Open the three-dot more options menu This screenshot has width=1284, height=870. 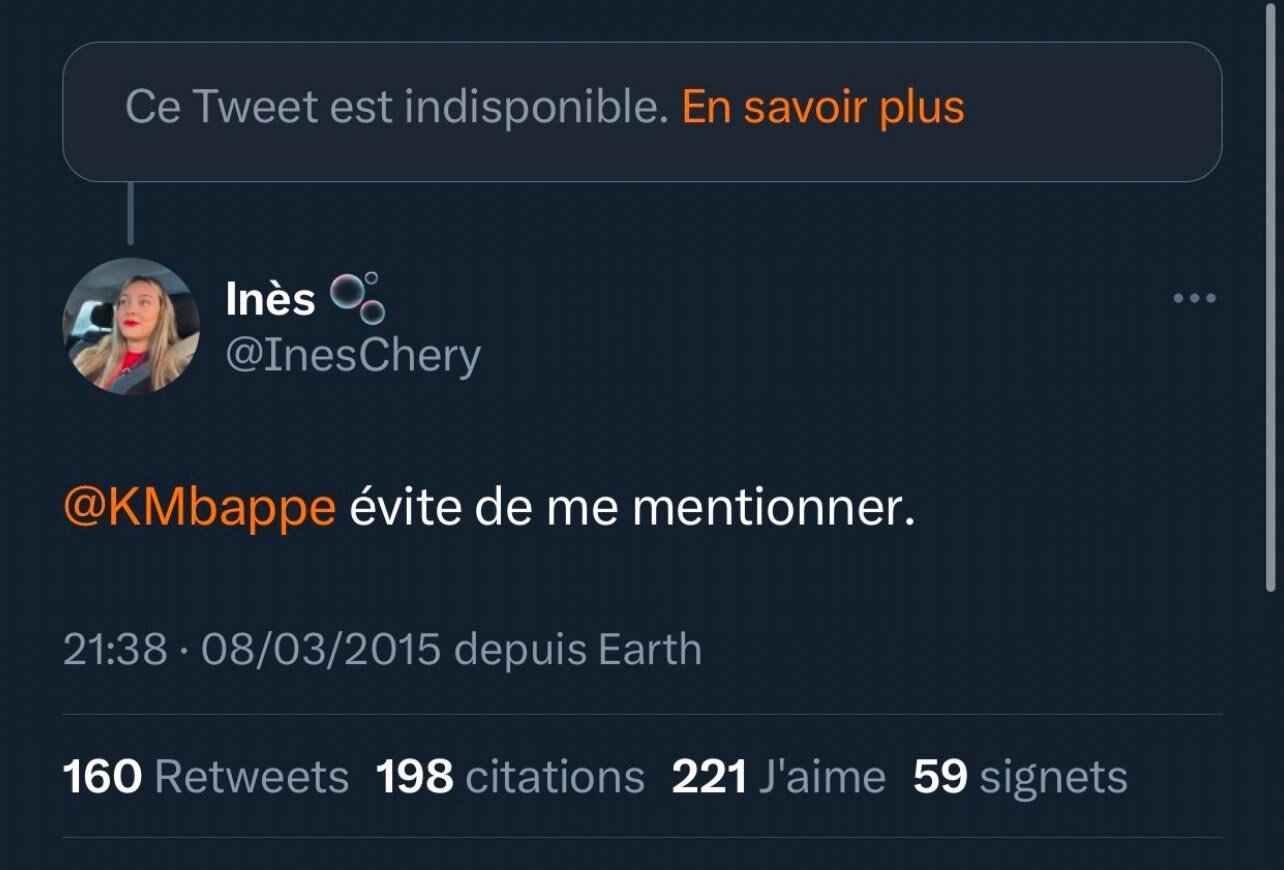click(x=1194, y=298)
